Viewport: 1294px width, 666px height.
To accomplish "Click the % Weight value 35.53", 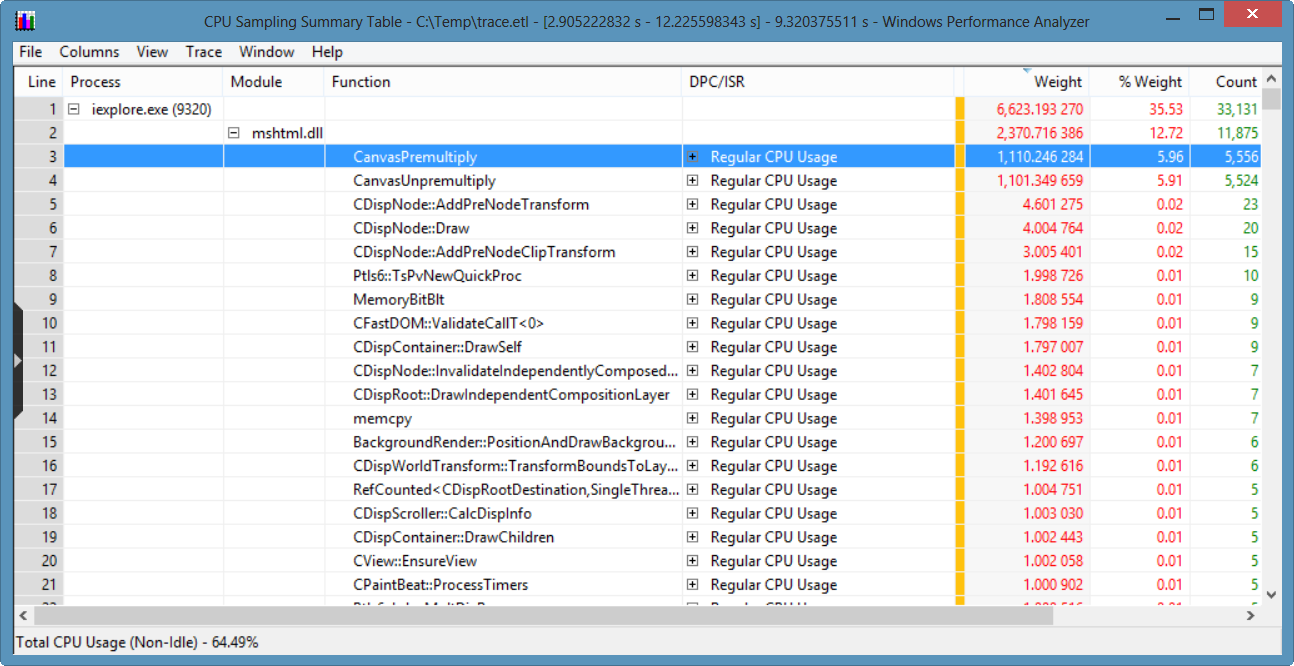I will coord(1166,109).
